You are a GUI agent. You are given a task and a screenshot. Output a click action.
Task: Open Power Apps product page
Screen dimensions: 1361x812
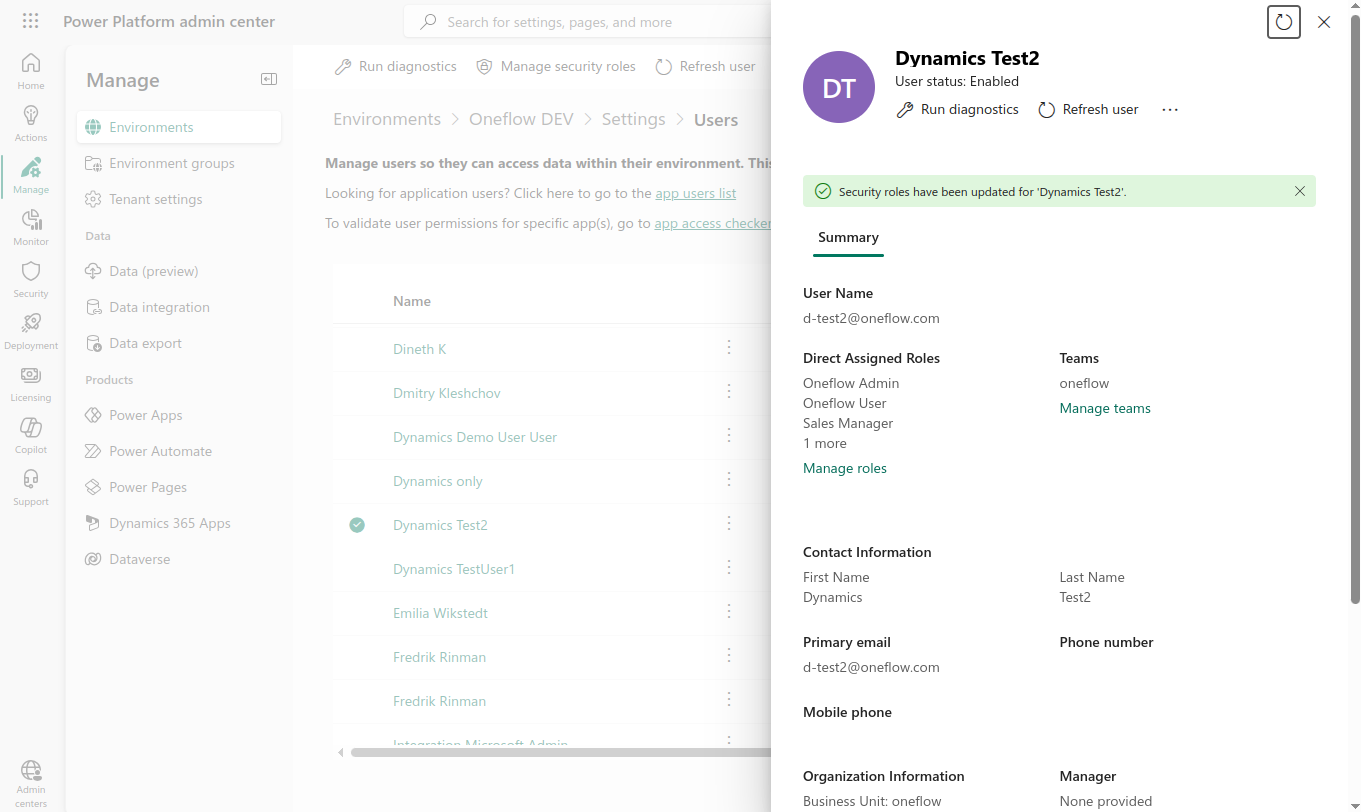179,415
